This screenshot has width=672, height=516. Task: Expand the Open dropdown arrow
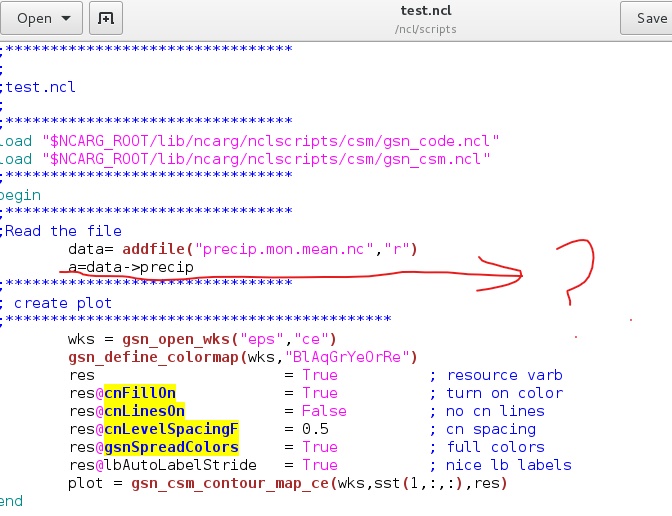(67, 18)
